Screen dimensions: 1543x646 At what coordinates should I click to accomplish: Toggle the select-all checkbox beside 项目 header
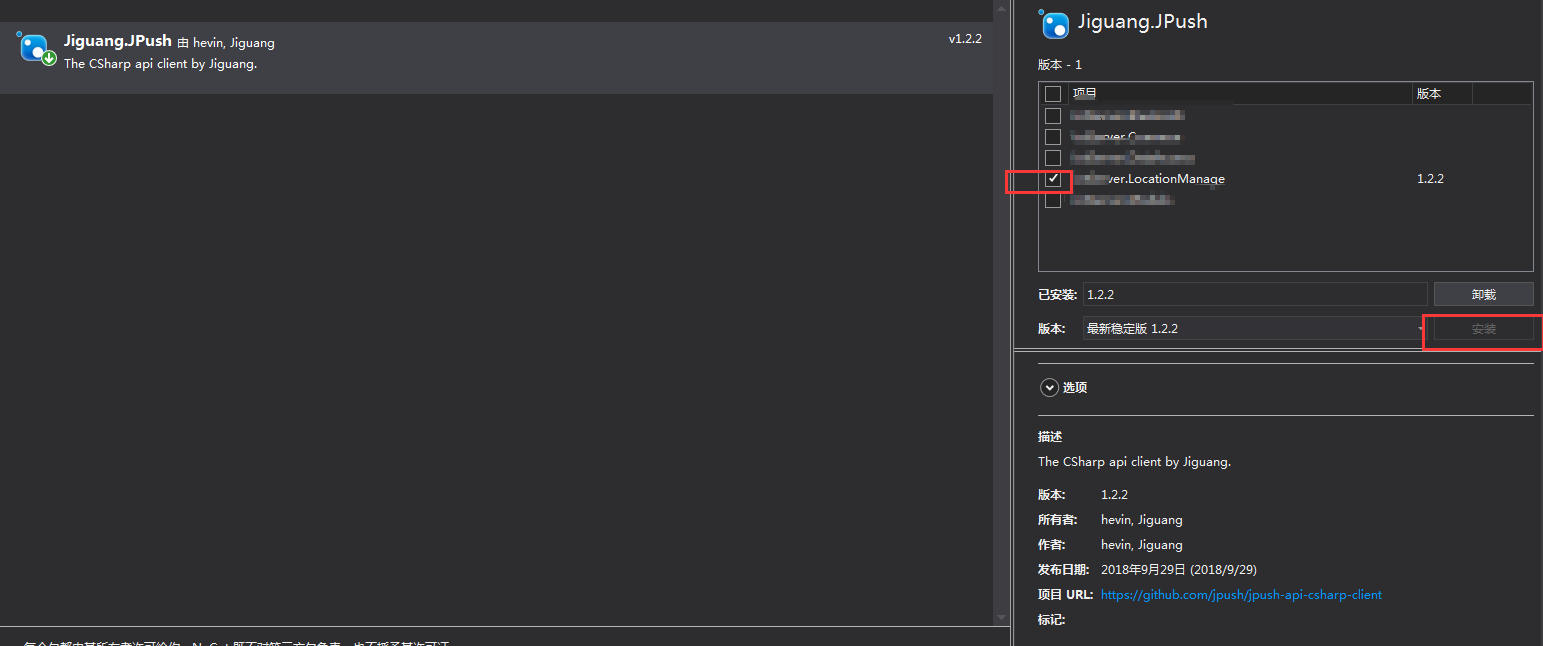(1053, 94)
